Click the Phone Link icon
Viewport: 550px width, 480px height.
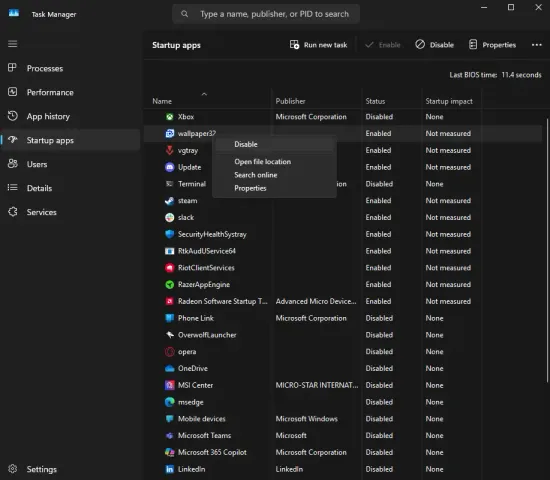(x=169, y=318)
